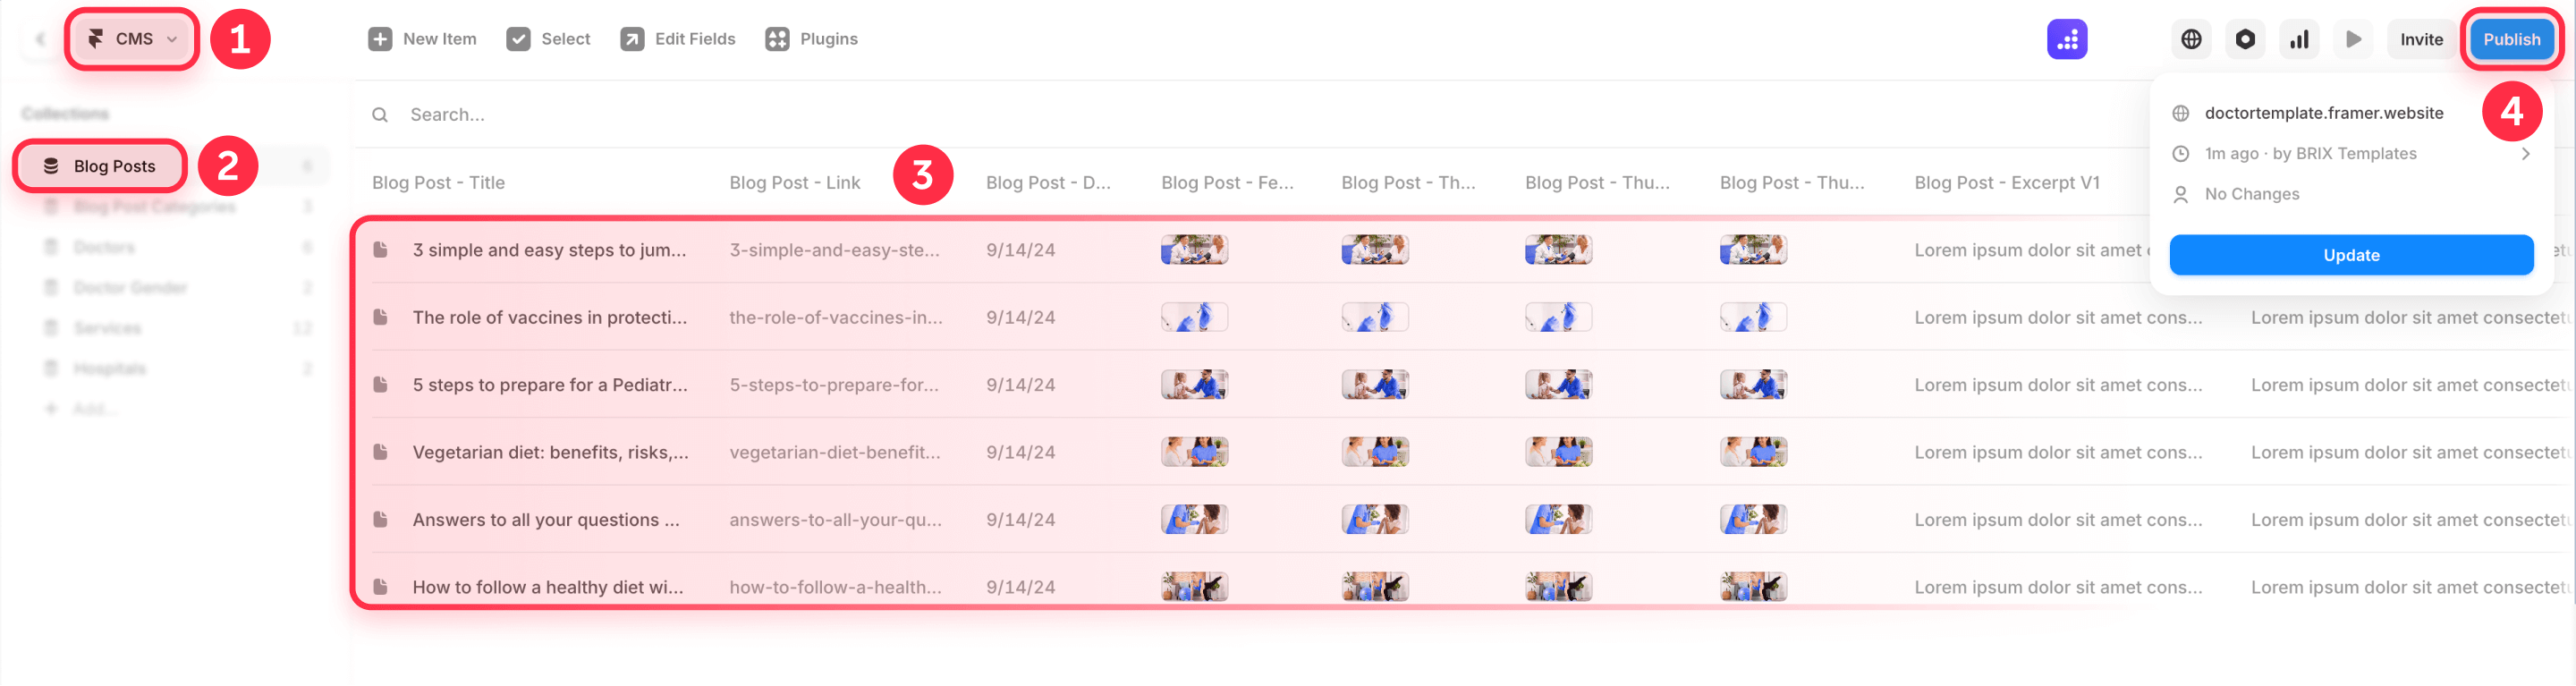Open the doctortemplate.framer.website link

tap(2323, 113)
